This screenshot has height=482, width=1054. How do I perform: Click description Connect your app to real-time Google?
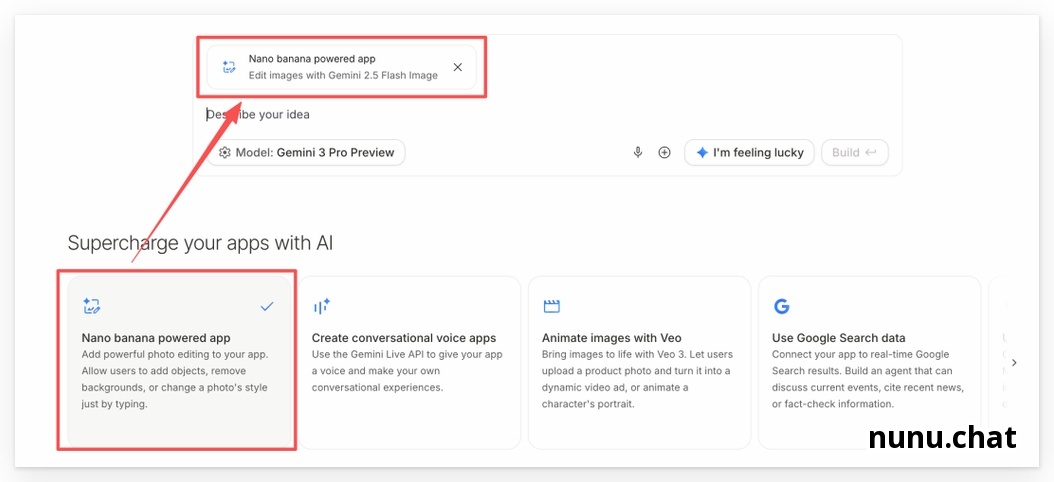pos(868,379)
